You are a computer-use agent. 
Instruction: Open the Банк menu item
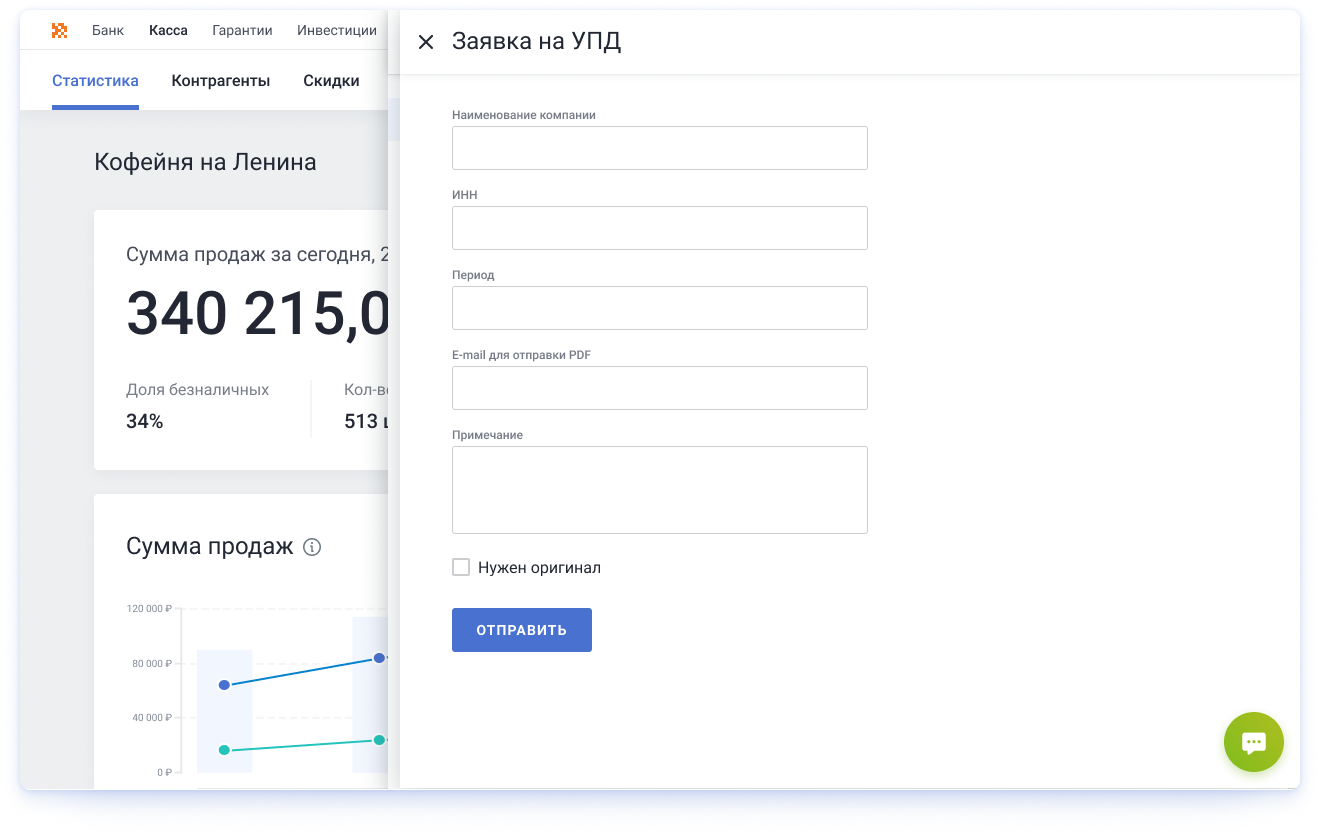(108, 30)
